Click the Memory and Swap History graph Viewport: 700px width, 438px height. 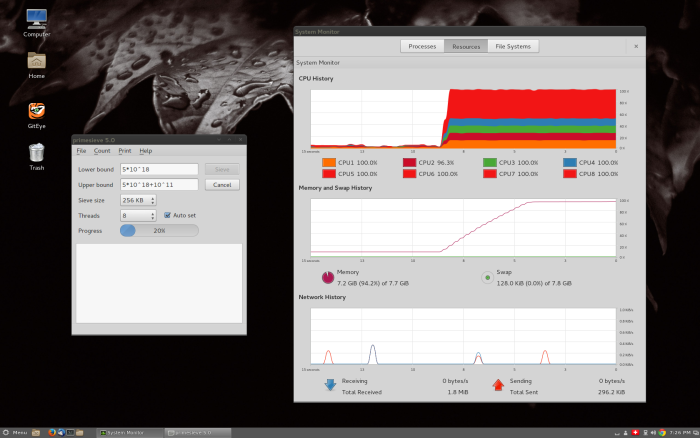[463, 228]
